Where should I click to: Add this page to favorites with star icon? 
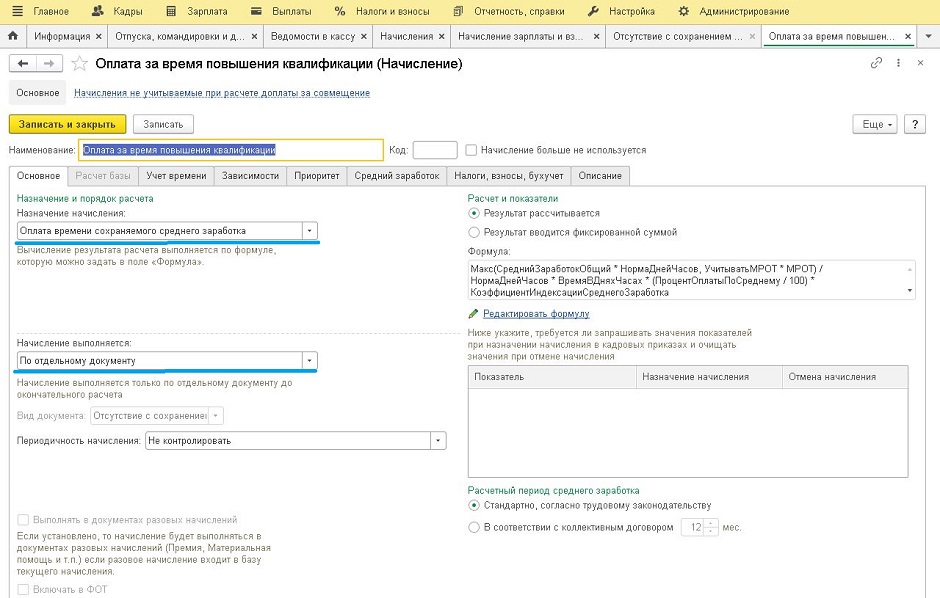click(79, 64)
